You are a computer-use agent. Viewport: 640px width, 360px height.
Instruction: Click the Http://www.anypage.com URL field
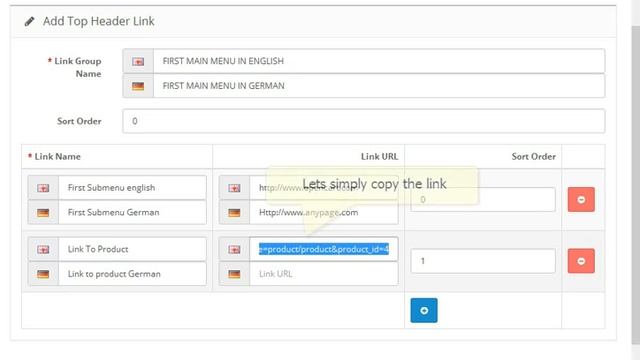coord(324,212)
